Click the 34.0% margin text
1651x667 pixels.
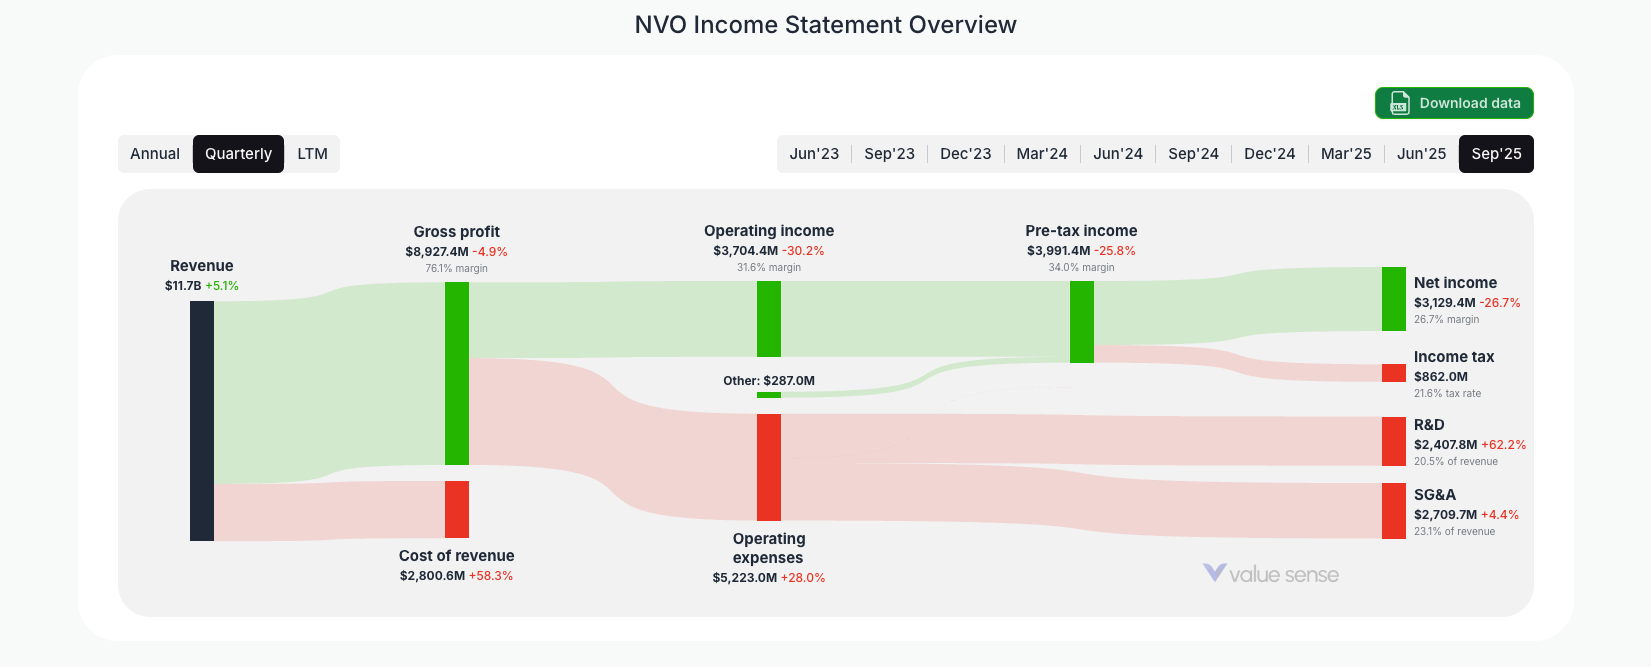1081,267
